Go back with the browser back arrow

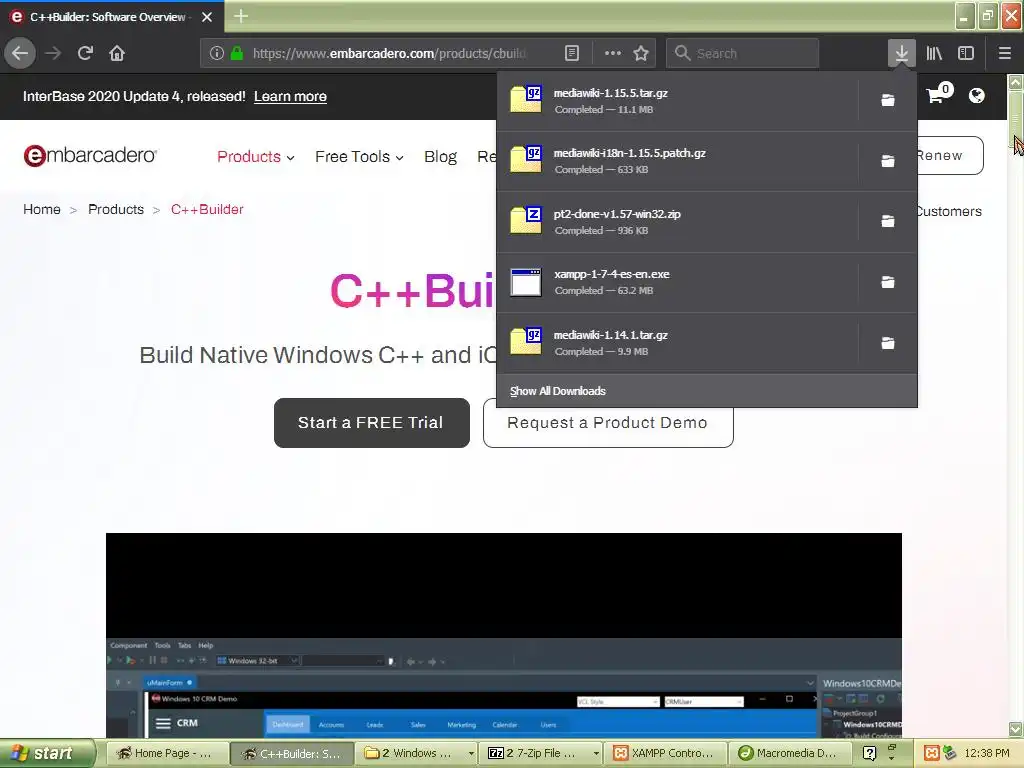click(20, 53)
